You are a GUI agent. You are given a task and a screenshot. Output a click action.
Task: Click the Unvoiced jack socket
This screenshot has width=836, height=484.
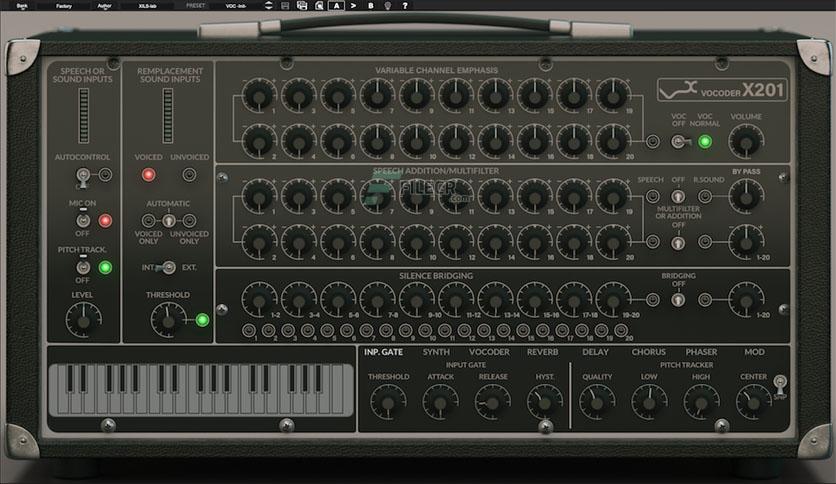[189, 174]
